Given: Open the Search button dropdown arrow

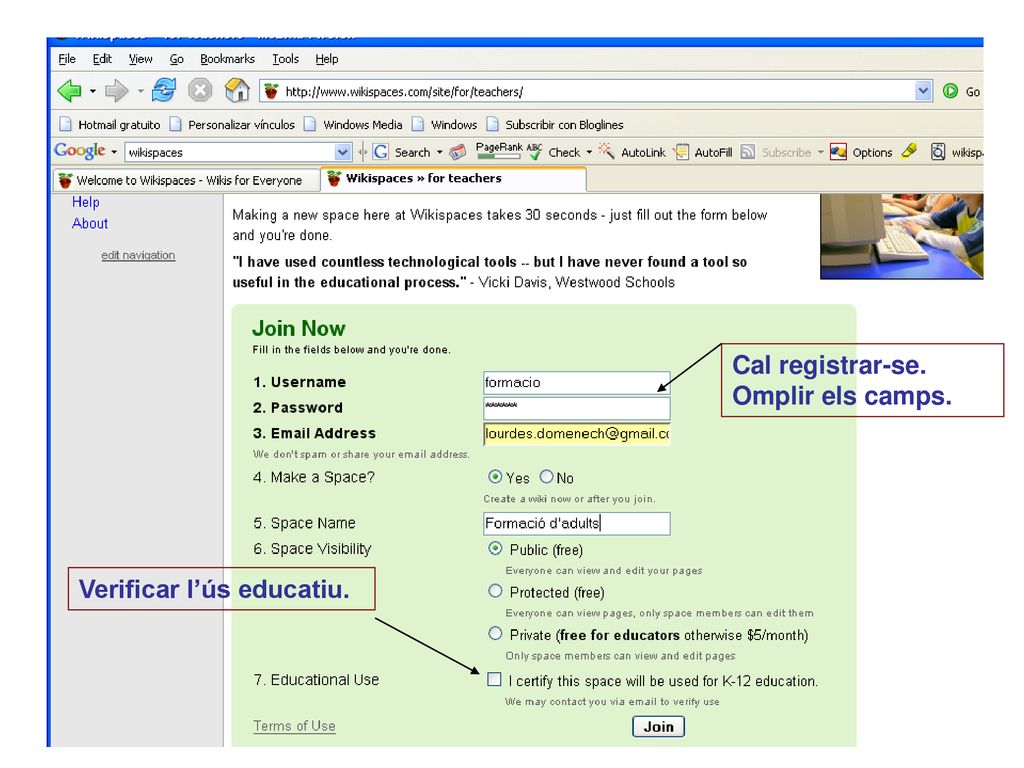Looking at the screenshot, I should [440, 152].
